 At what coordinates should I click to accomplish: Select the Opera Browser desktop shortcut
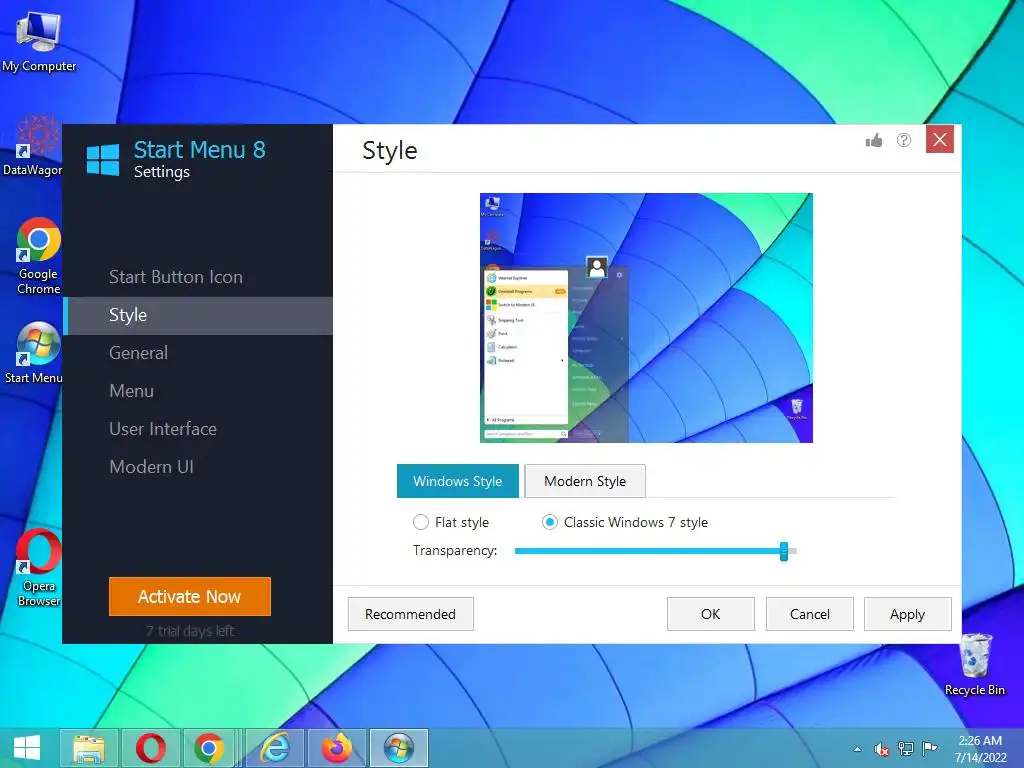tap(39, 568)
